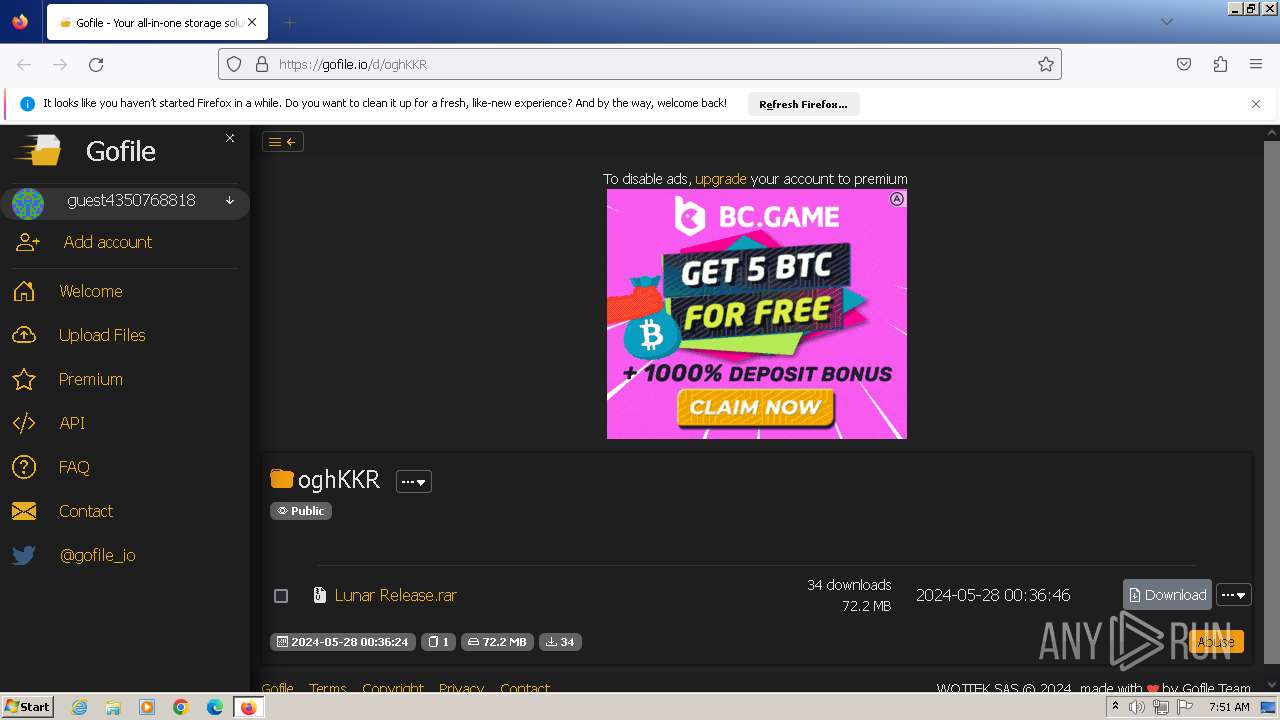Click the Gofile logo icon
Image resolution: width=1280 pixels, height=720 pixels.
[37, 151]
